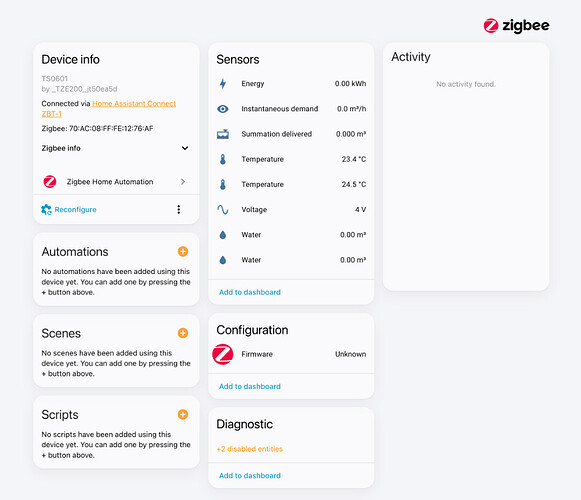581x500 pixels.
Task: Click the thermometer icon beside 23.4 °C
Action: pyautogui.click(x=223, y=159)
